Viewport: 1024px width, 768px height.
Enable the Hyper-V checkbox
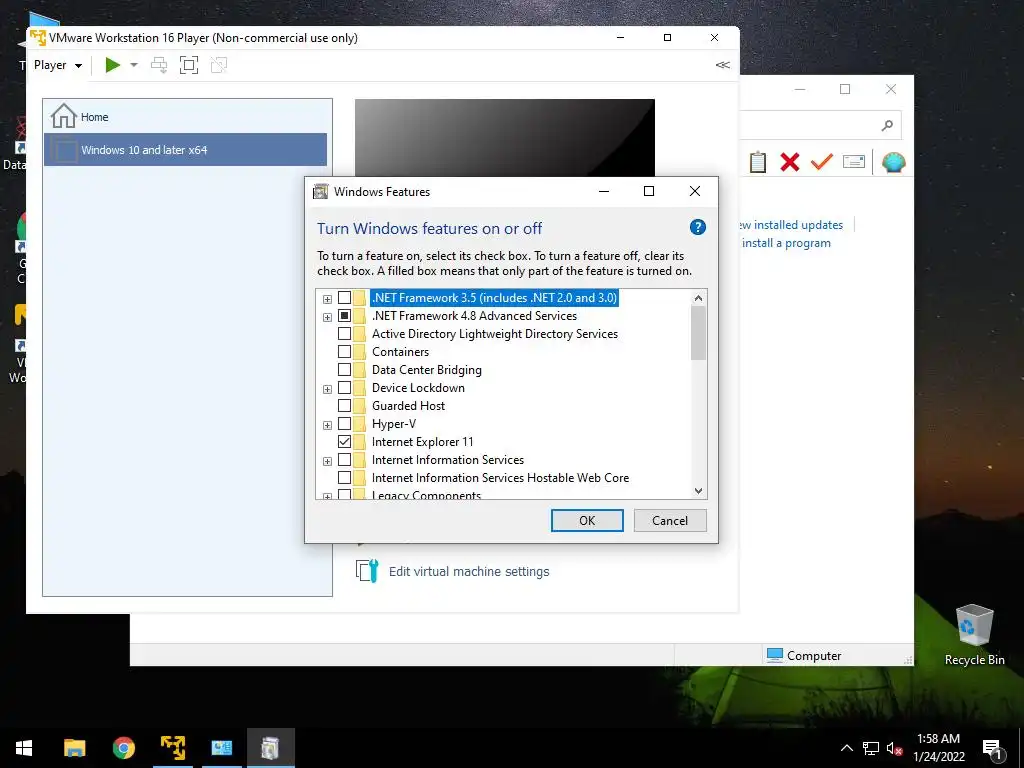pyautogui.click(x=344, y=424)
